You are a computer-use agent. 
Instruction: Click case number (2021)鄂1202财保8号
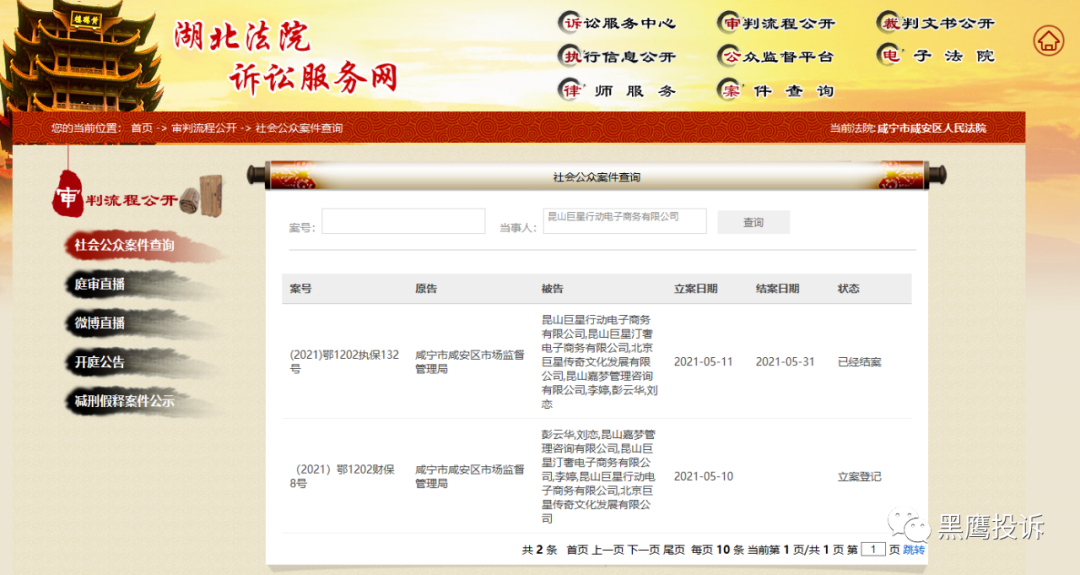click(x=342, y=476)
